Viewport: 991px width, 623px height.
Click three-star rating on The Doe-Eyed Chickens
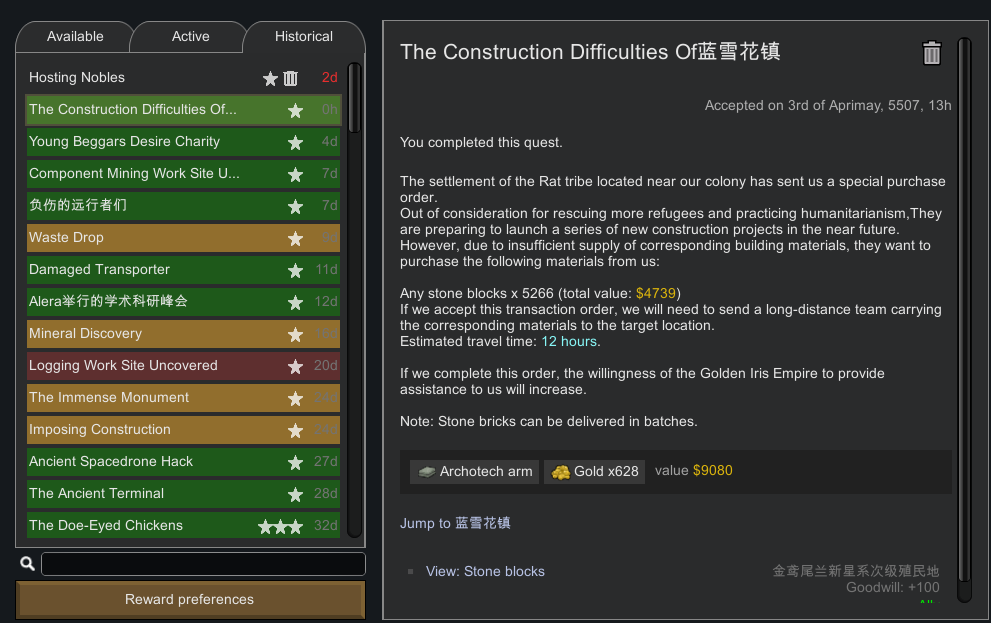[x=281, y=526]
